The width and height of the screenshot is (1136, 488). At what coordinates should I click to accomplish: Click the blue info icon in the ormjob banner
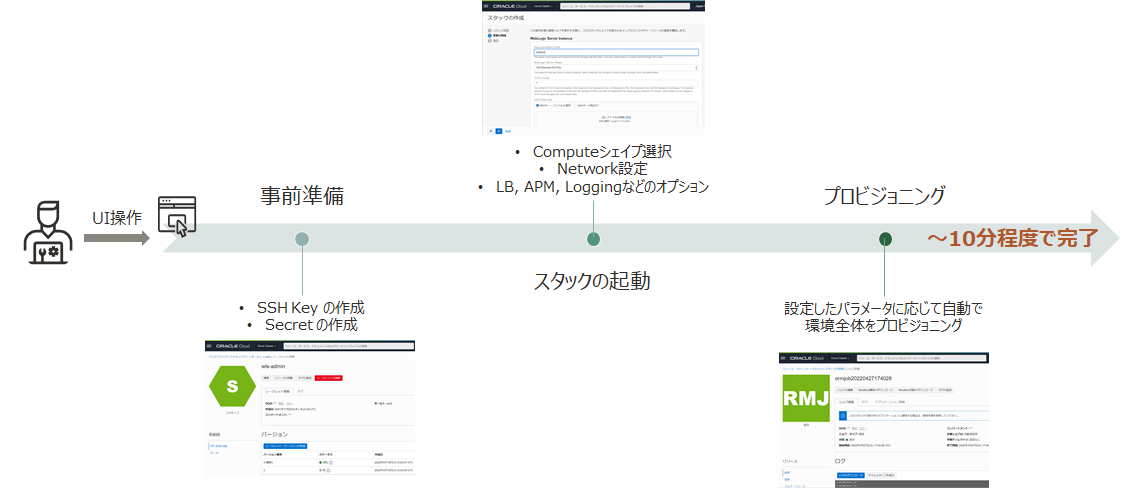click(x=843, y=416)
